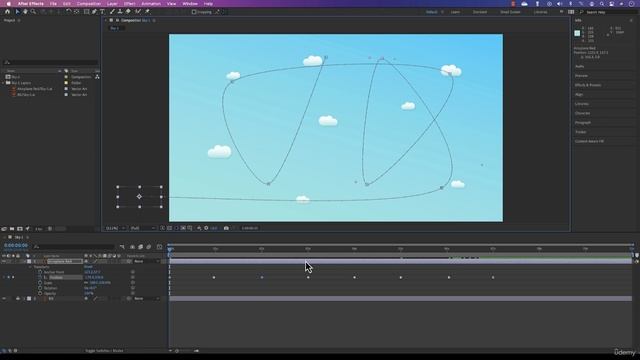Select the Eraser tool
This screenshot has height=360, width=640.
[x=128, y=12]
